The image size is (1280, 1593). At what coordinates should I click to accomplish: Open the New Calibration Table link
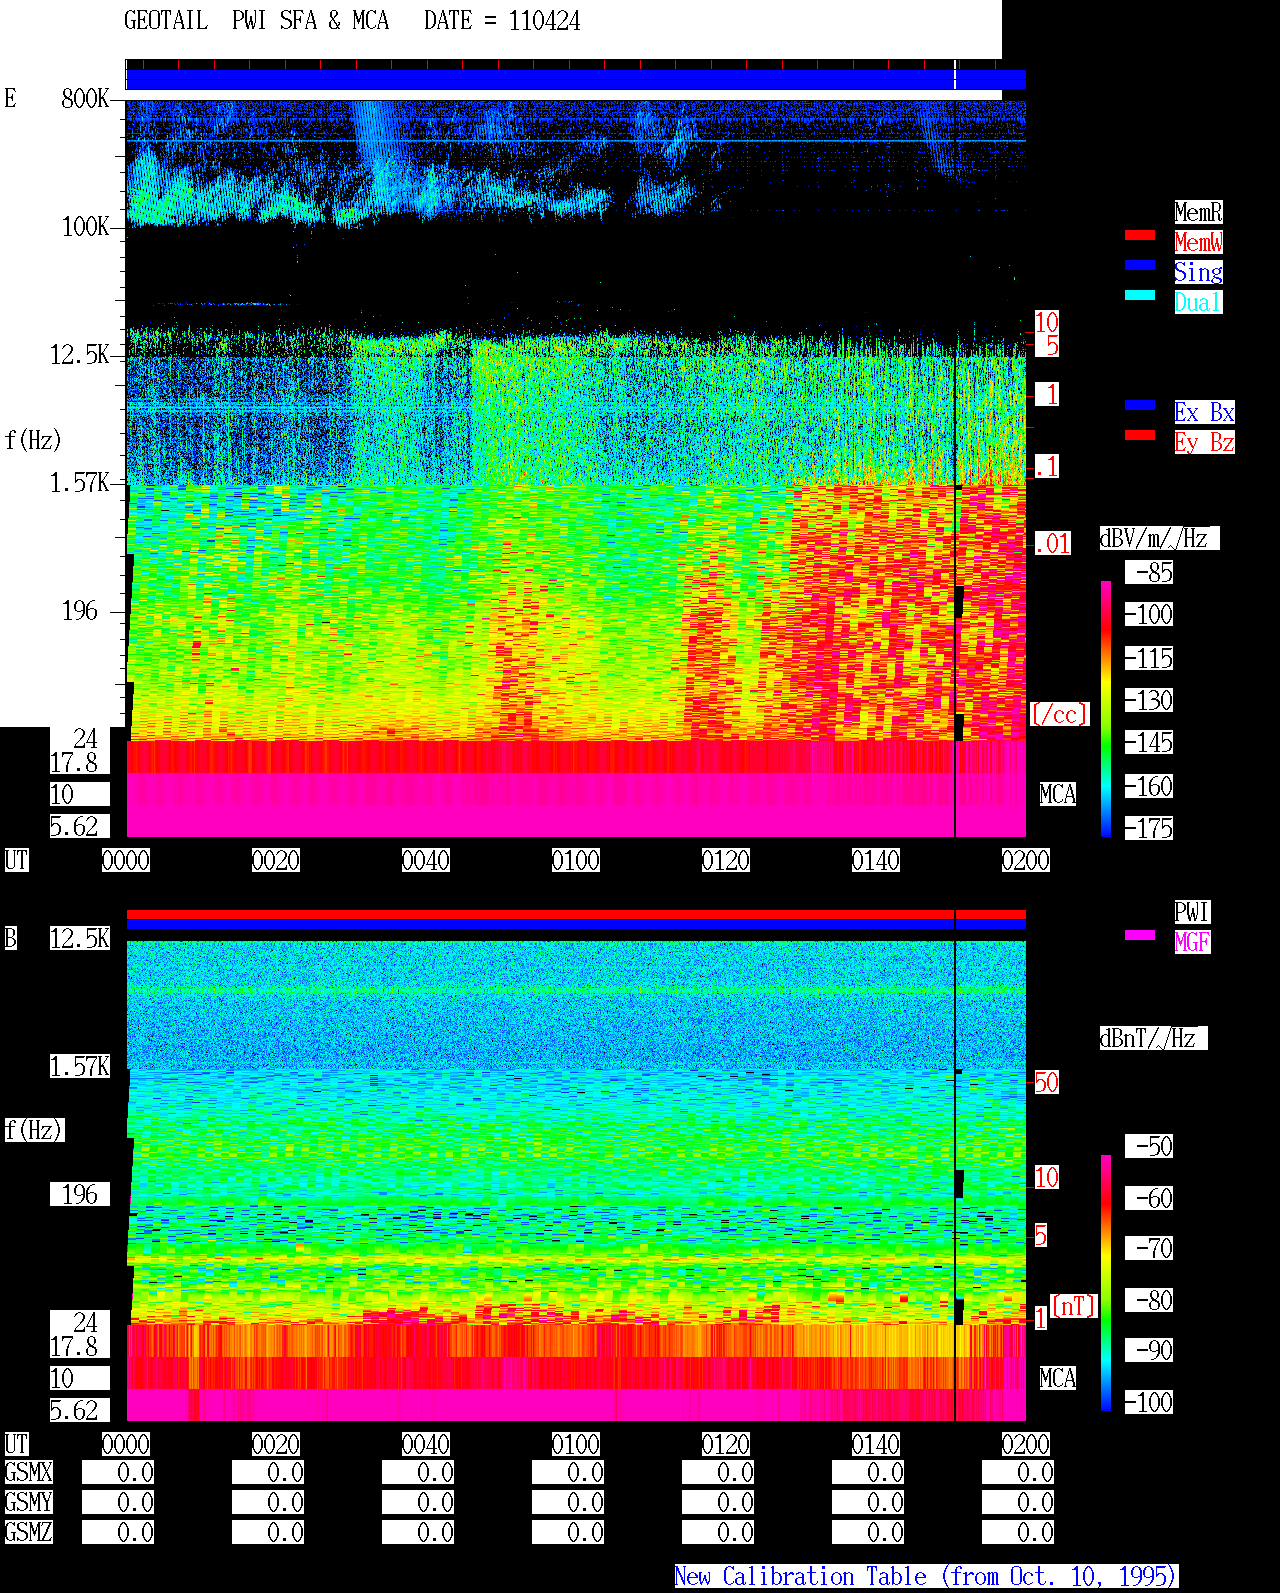pyautogui.click(x=926, y=1576)
